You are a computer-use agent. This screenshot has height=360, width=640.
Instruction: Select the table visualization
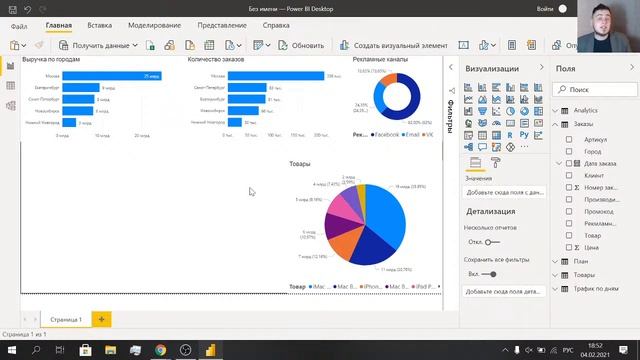(482, 135)
